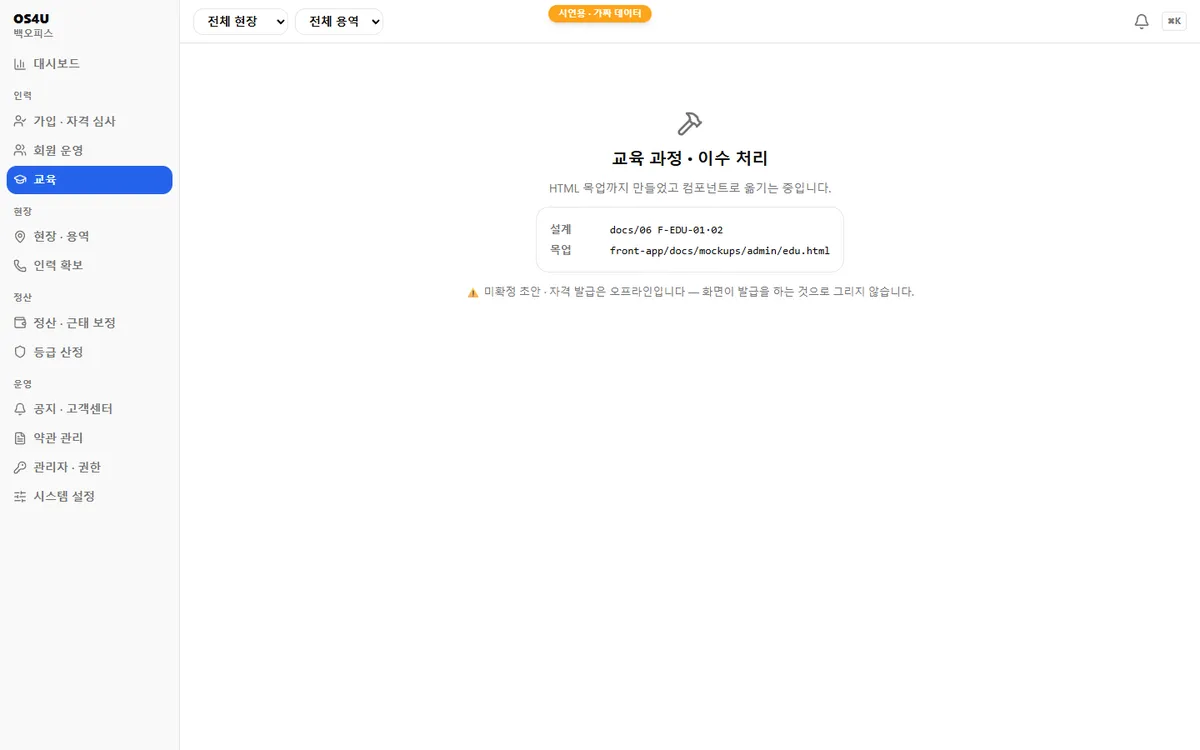
Task: Click the 시스템 설정 sliders icon
Action: [x=20, y=496]
